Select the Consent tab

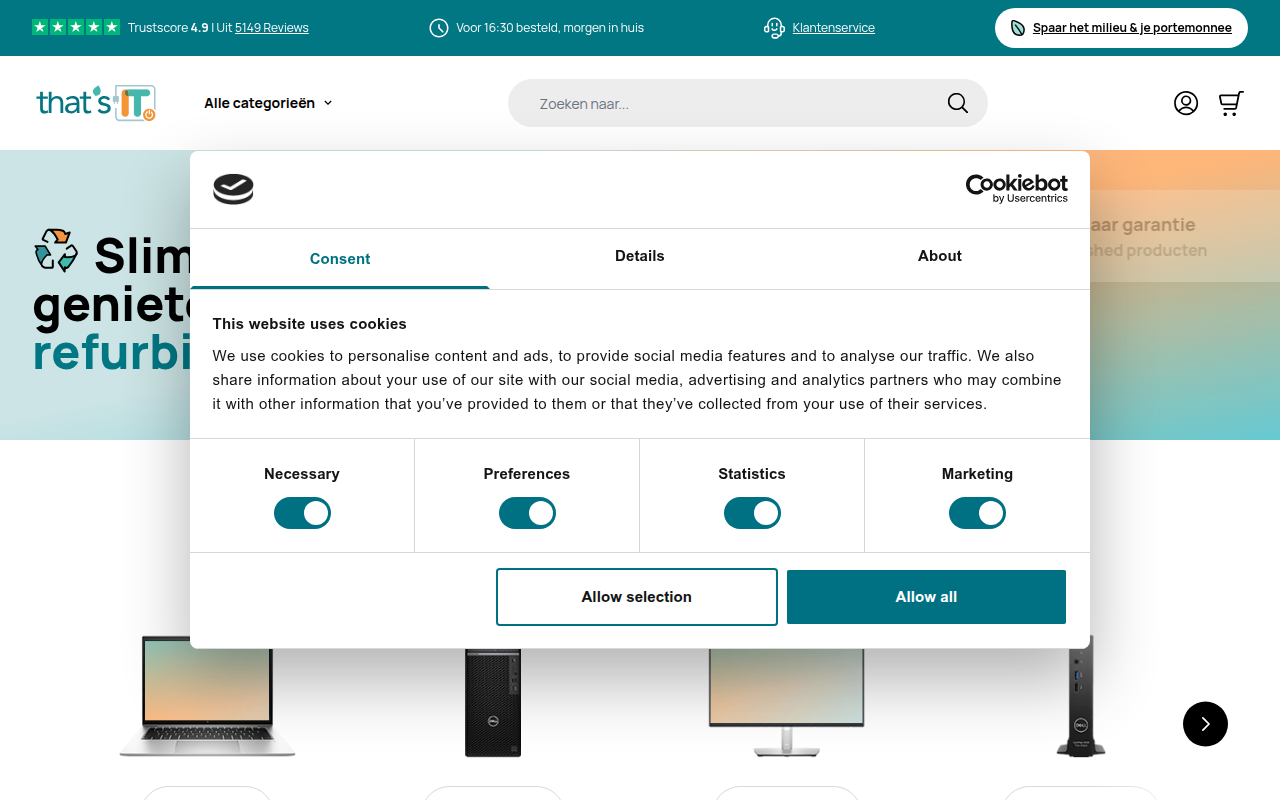click(340, 259)
